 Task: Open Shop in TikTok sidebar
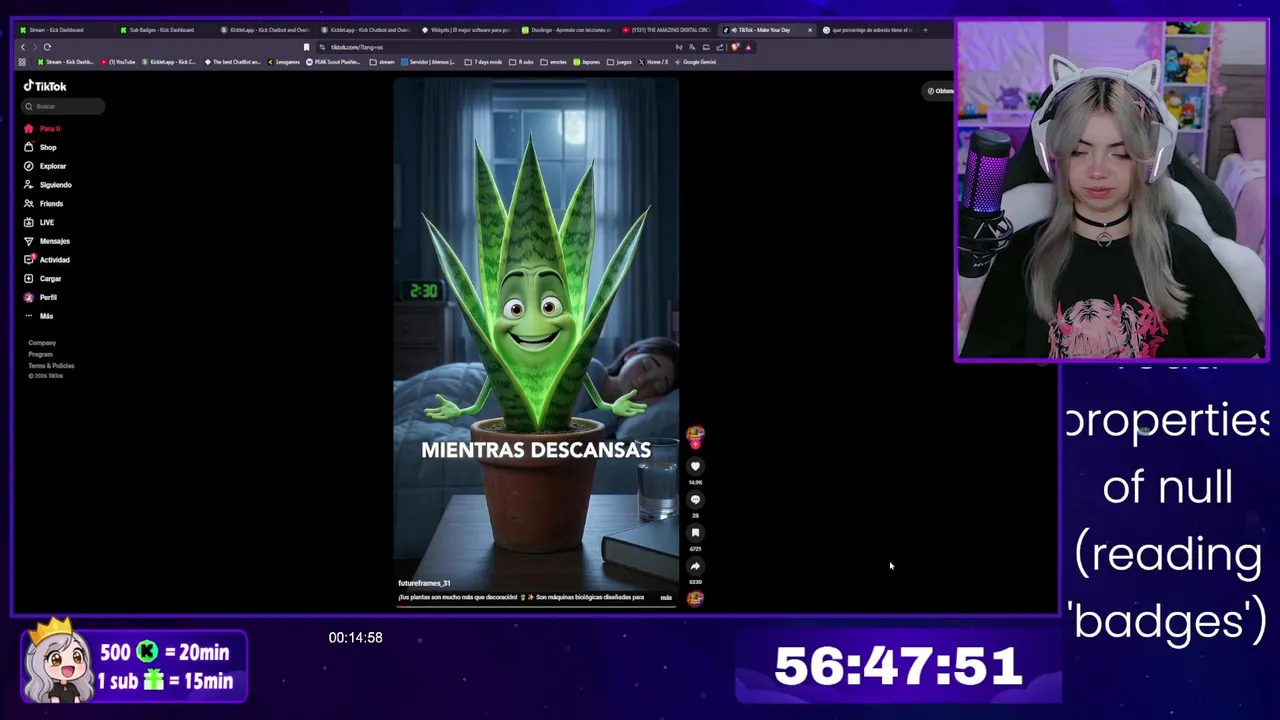point(41,147)
